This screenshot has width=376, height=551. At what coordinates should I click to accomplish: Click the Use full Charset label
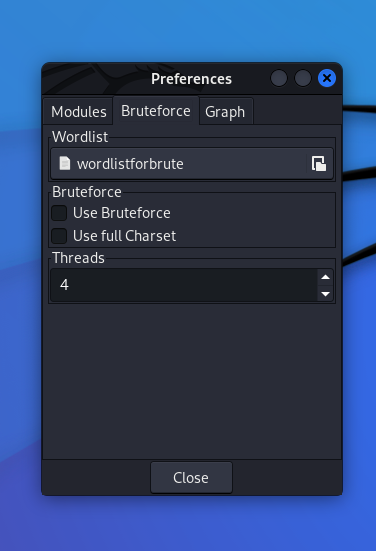tap(124, 236)
